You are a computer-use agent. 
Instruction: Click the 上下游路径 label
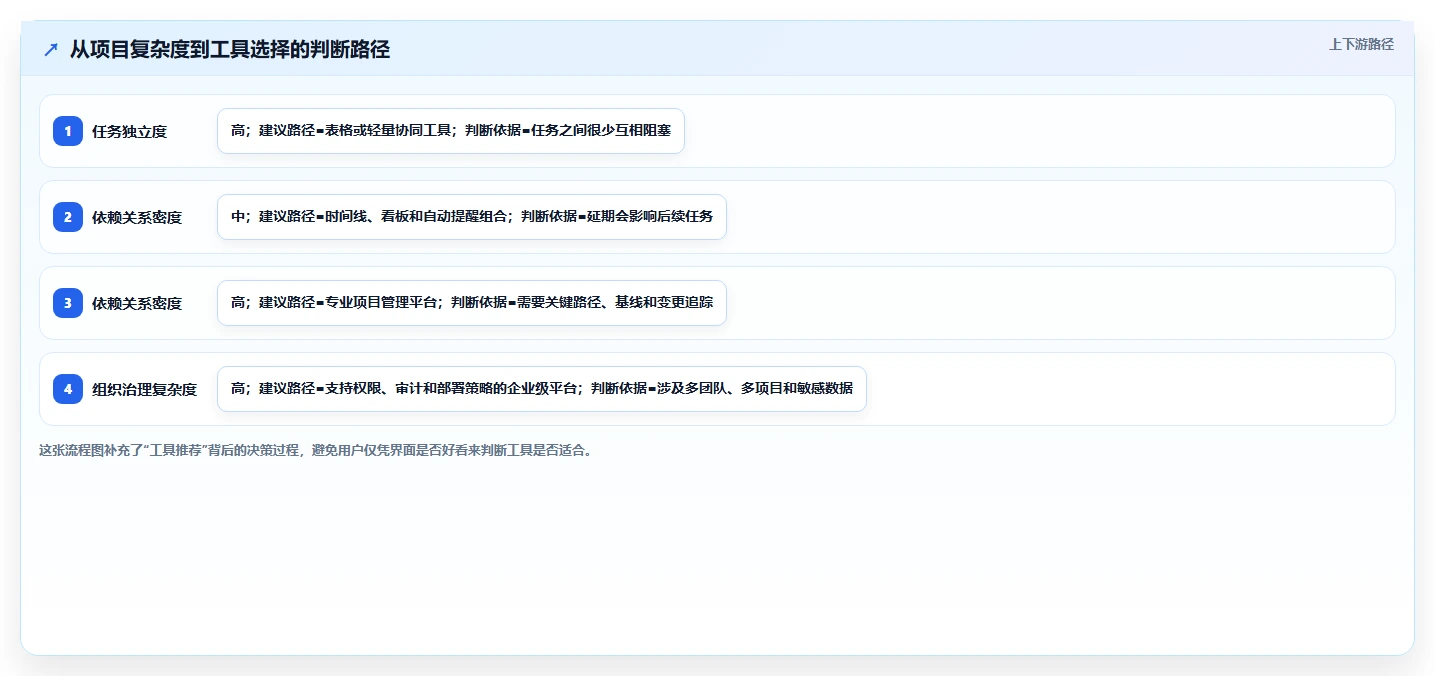click(x=1360, y=45)
